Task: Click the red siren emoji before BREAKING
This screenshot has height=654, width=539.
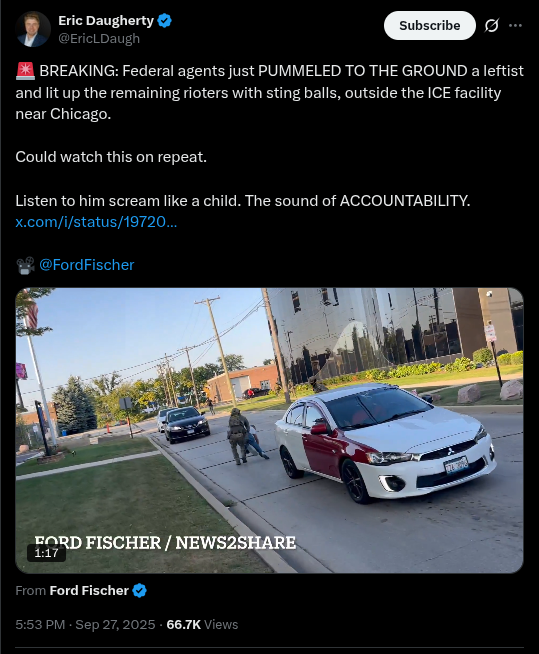Action: coord(25,71)
